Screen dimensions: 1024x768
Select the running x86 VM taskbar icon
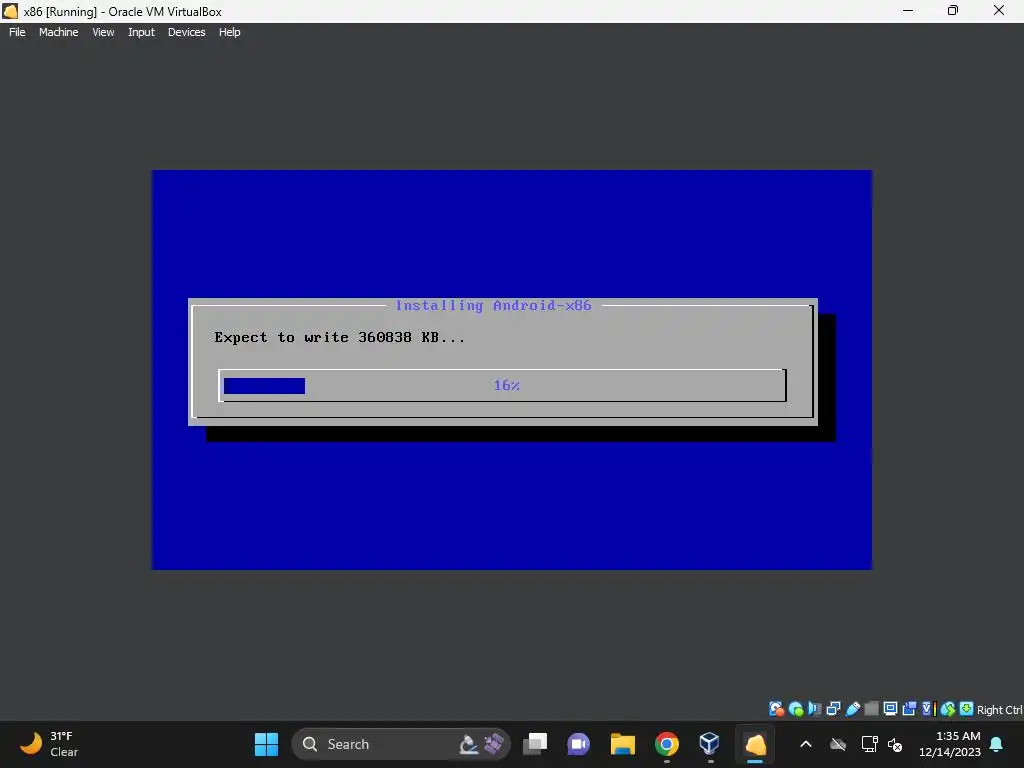tap(755, 744)
